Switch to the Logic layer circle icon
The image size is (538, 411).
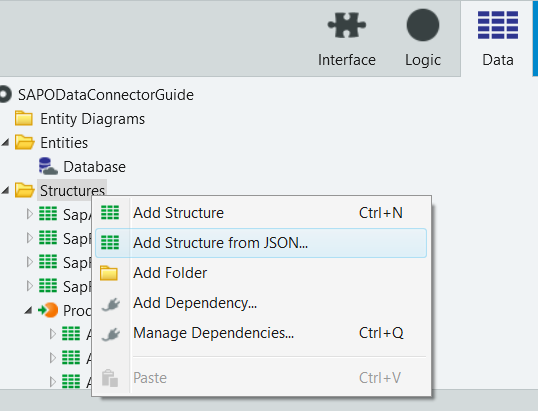423,25
